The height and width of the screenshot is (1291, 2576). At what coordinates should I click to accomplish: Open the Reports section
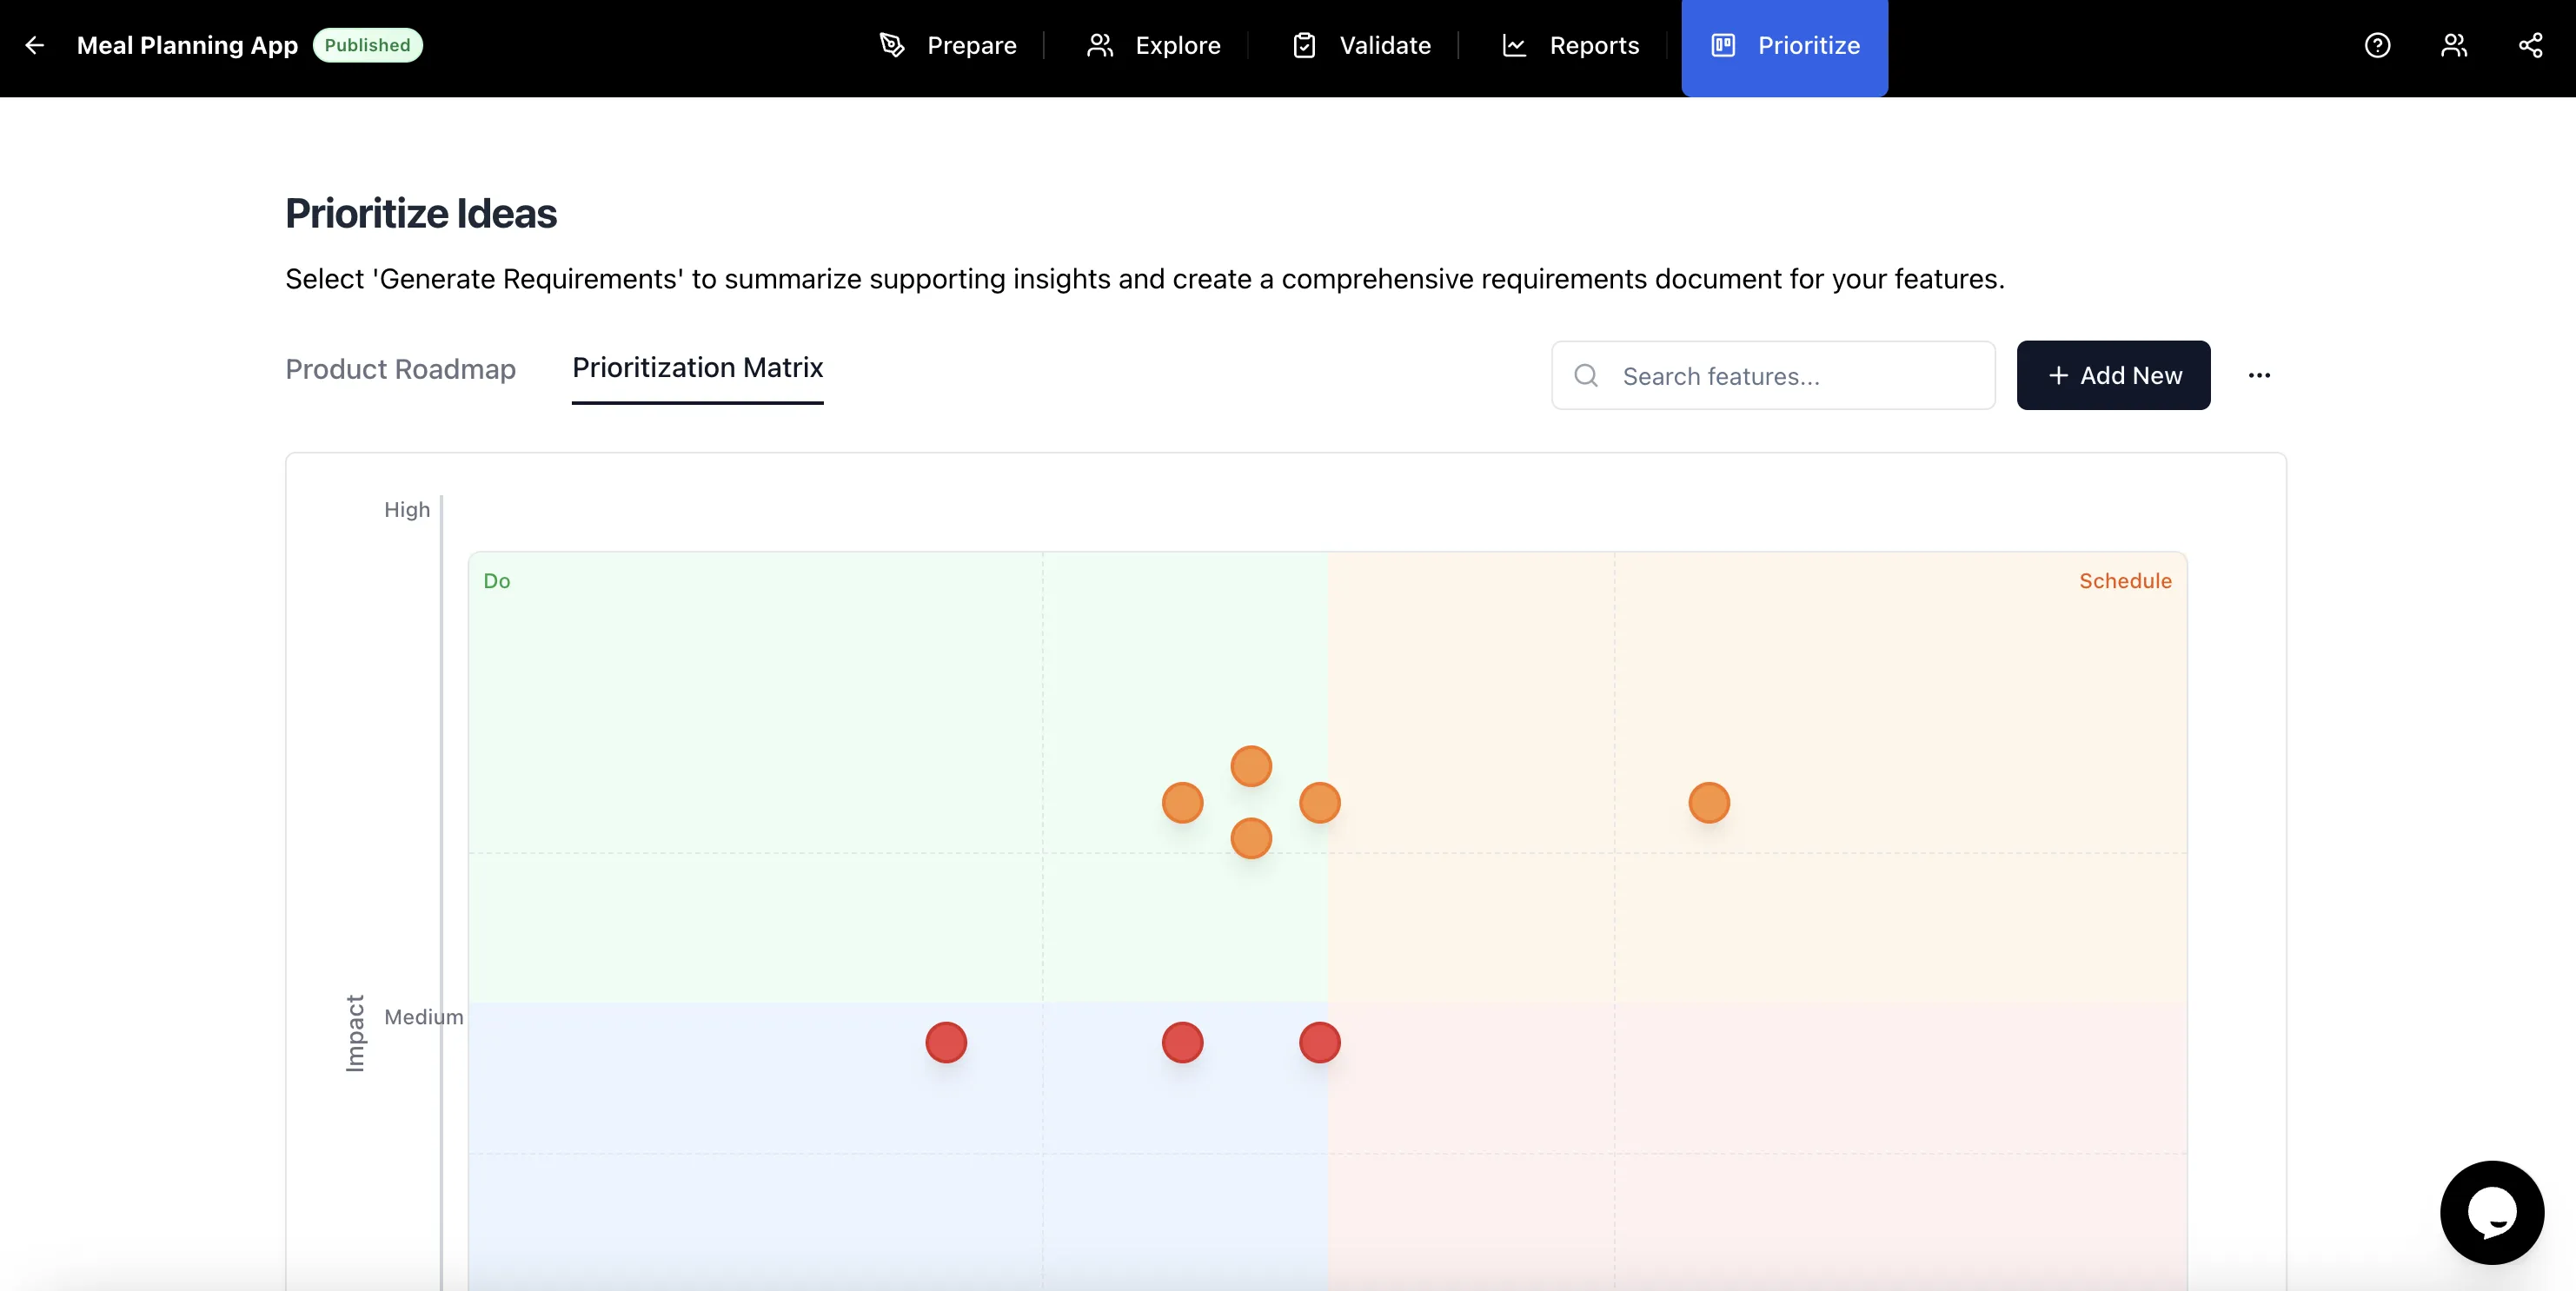pos(1571,46)
